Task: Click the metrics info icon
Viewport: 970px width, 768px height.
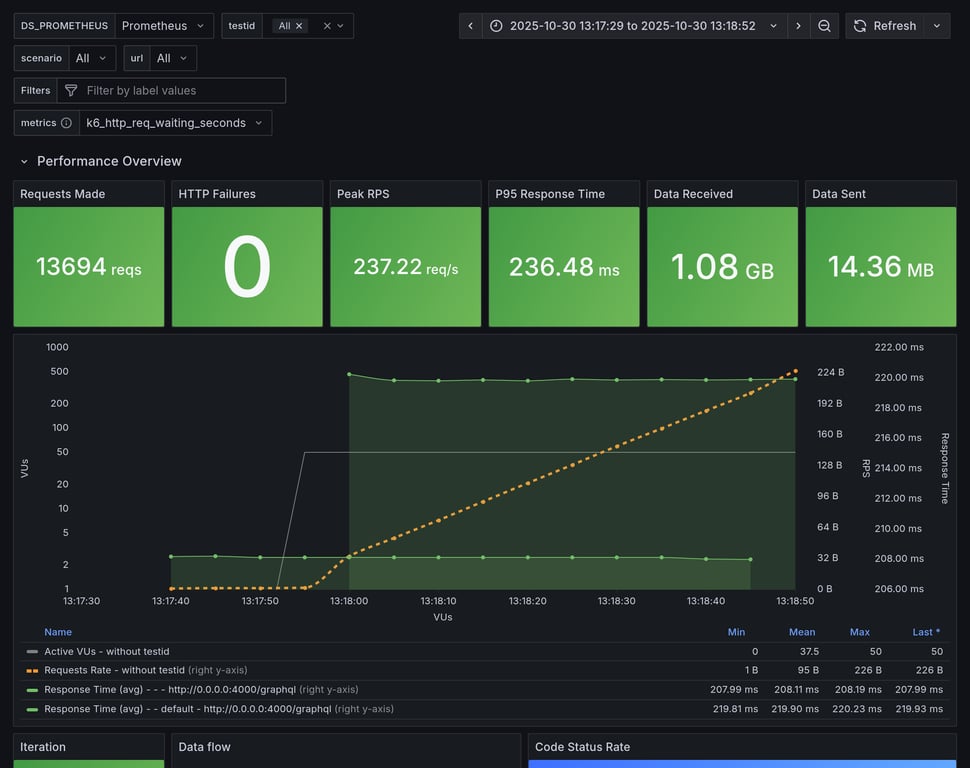Action: 66,123
